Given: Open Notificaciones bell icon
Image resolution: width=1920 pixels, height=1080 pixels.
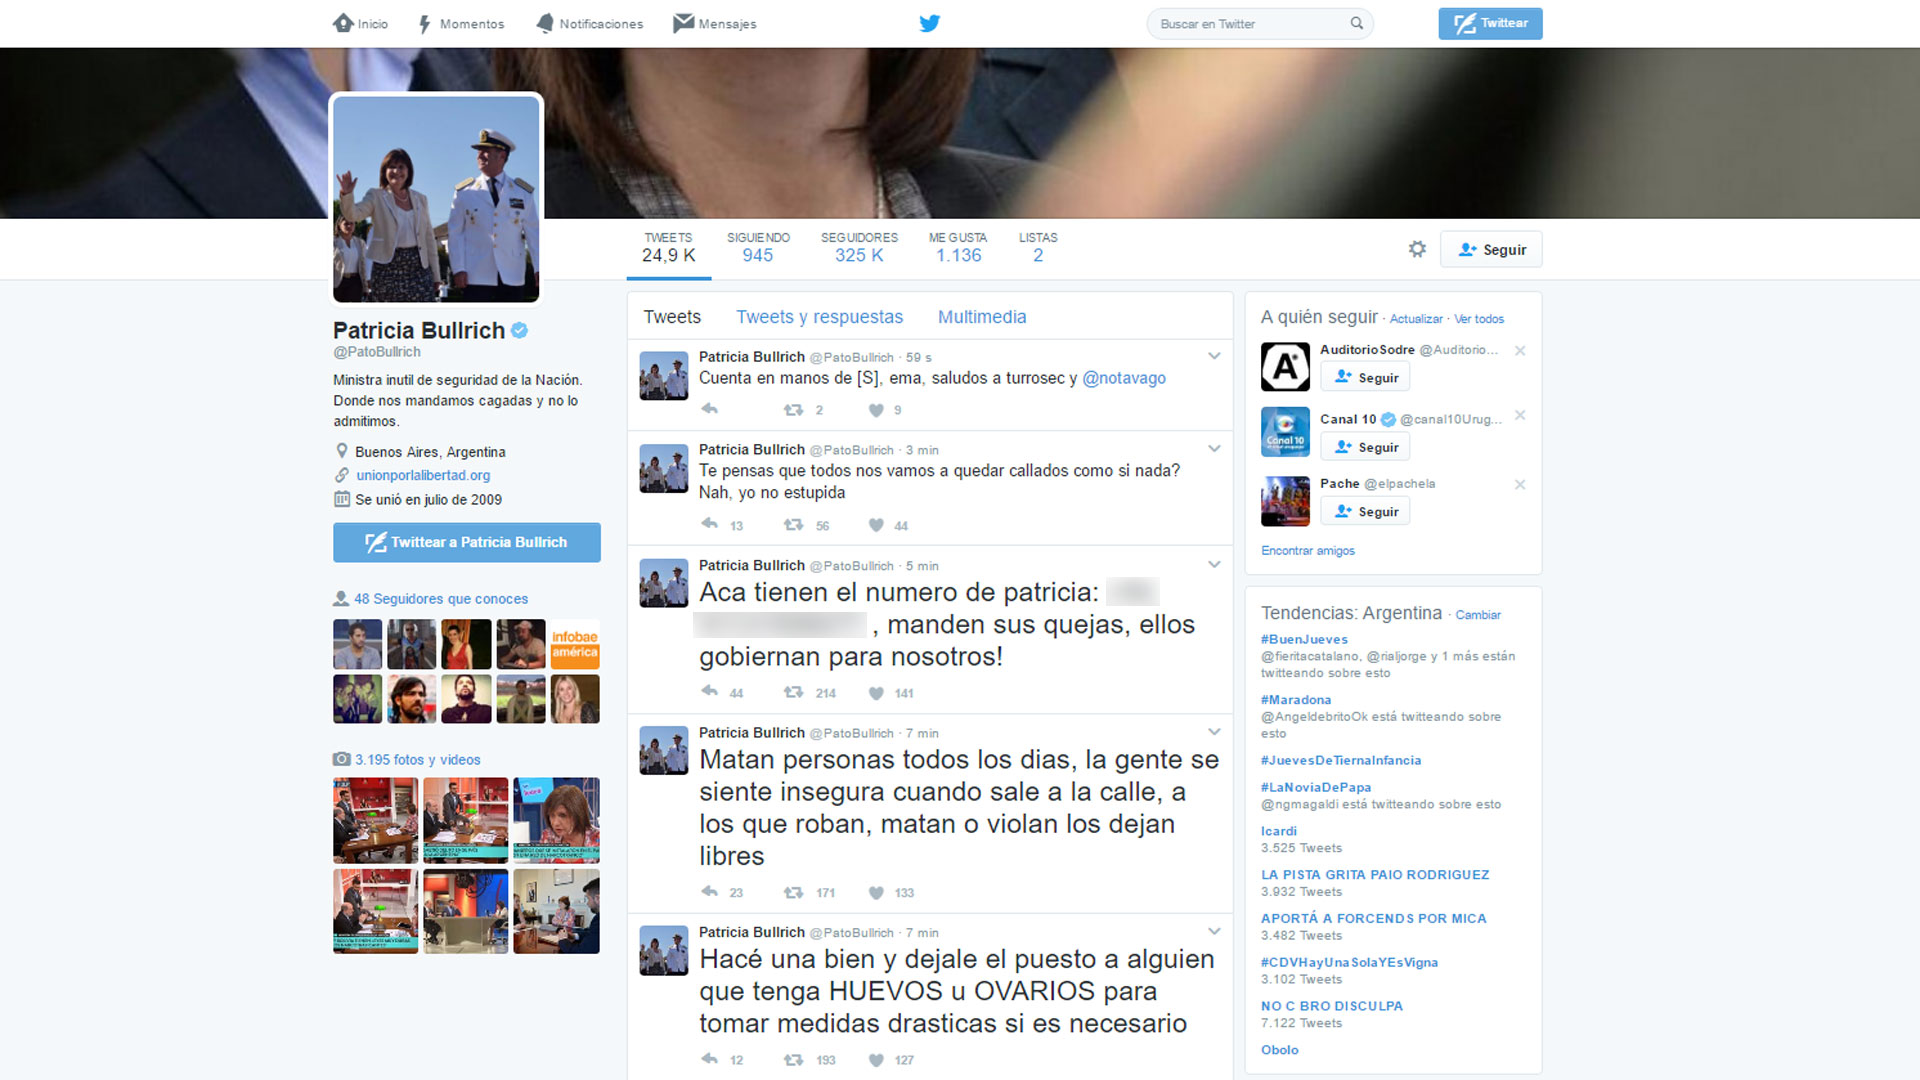Looking at the screenshot, I should pos(545,23).
